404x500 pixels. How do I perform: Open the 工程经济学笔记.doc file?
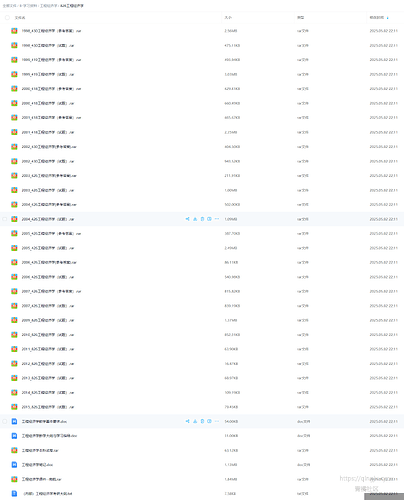(37, 465)
